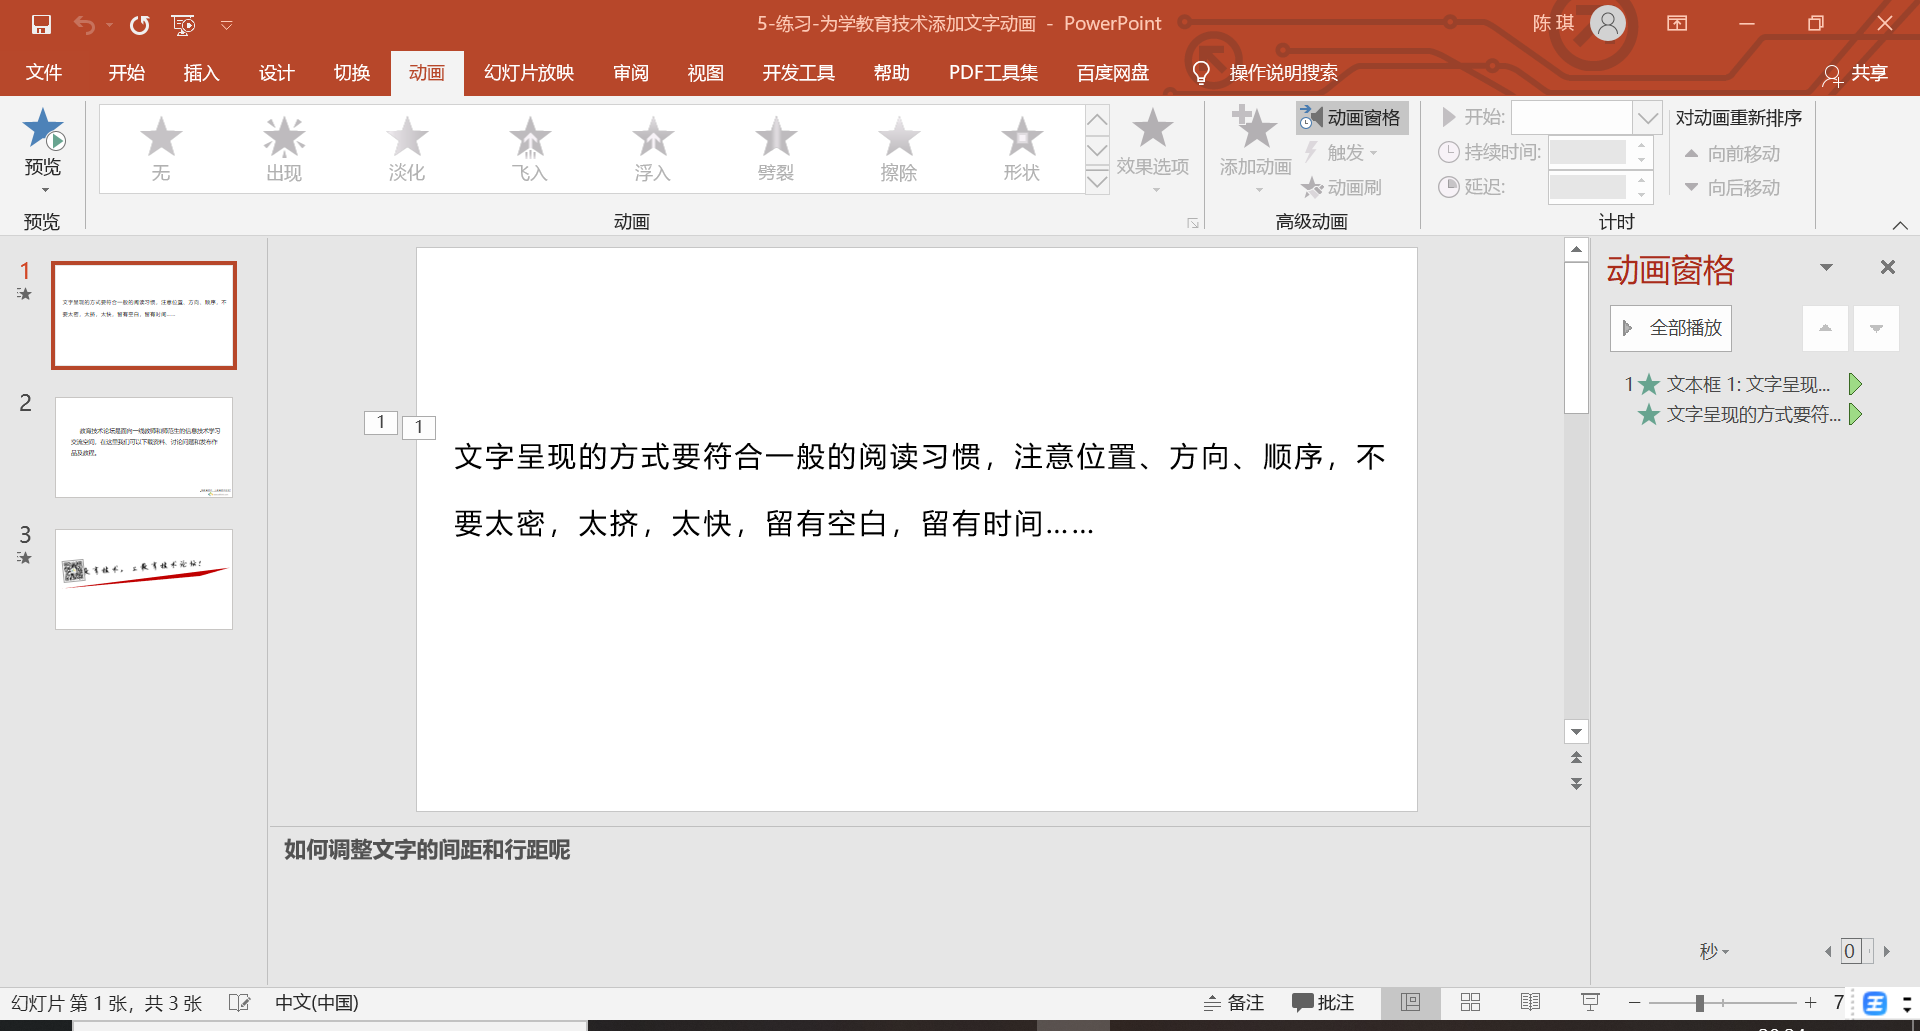Viewport: 1920px width, 1031px height.
Task: Click the Undo arrow icon
Action: 84,24
